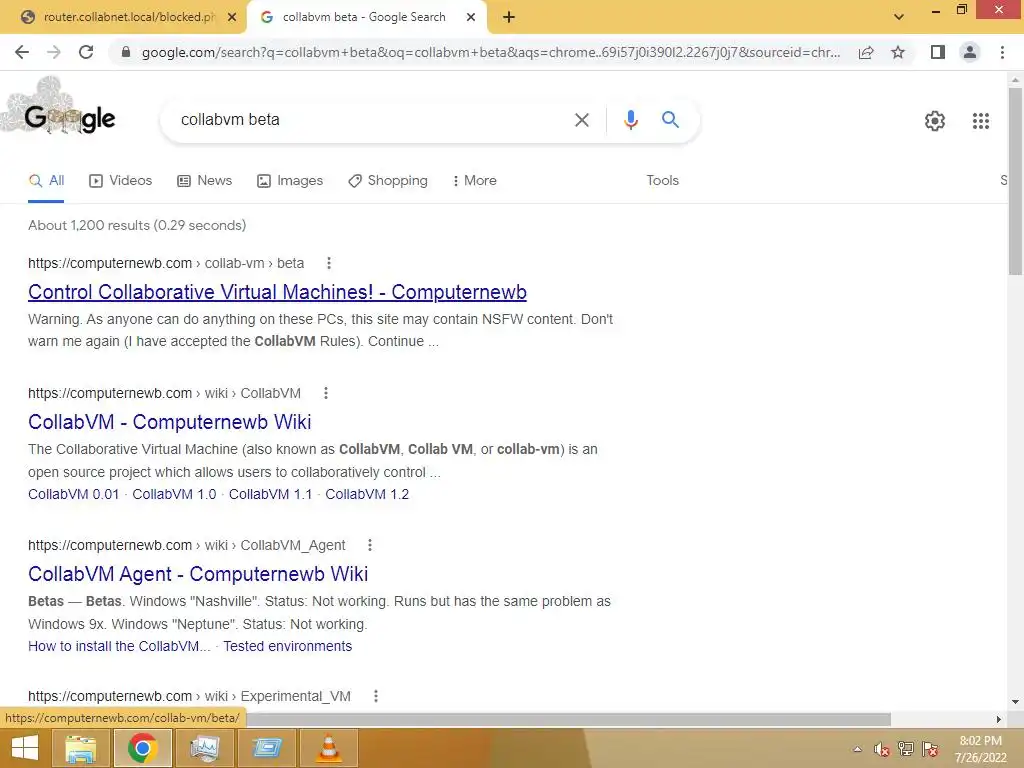
Task: Select the collabvm beta Google Search tab
Action: point(366,17)
